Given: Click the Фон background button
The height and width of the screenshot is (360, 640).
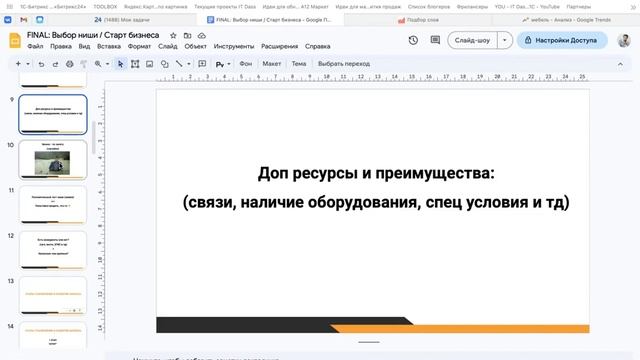Looking at the screenshot, I should tap(245, 64).
